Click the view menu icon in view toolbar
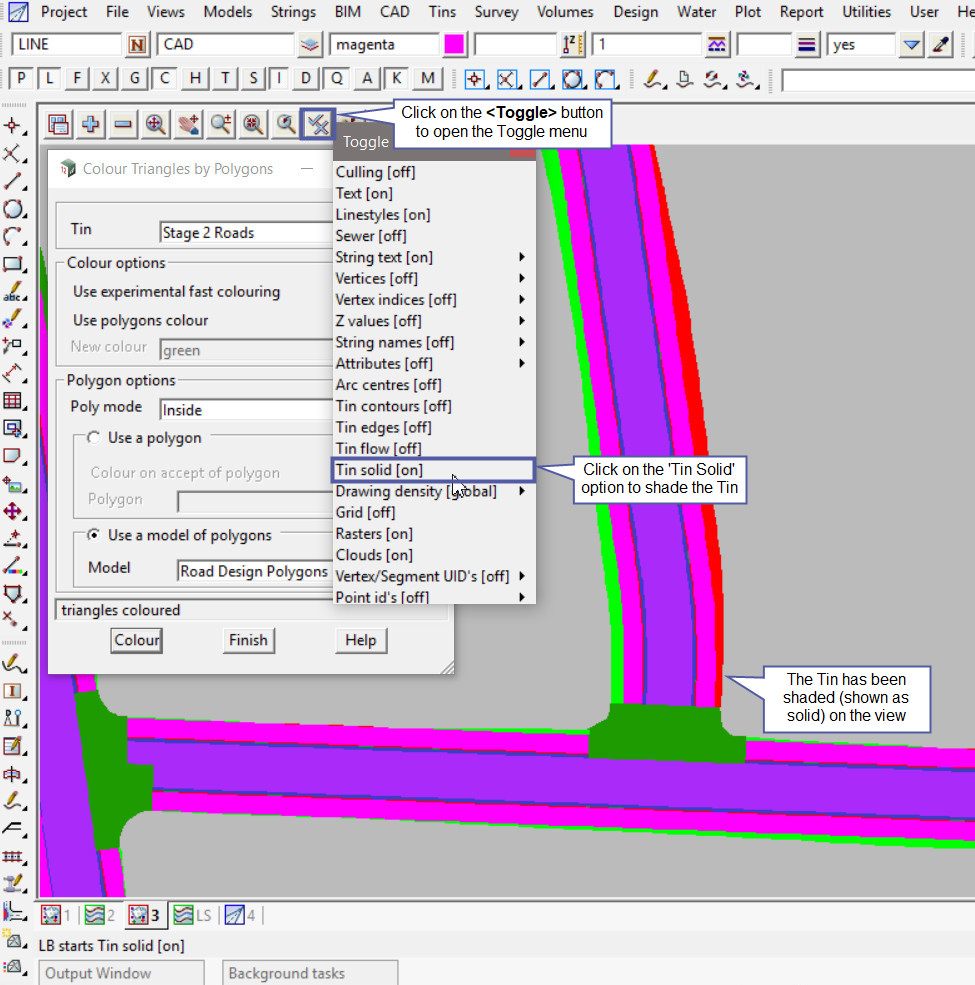 pyautogui.click(x=58, y=124)
